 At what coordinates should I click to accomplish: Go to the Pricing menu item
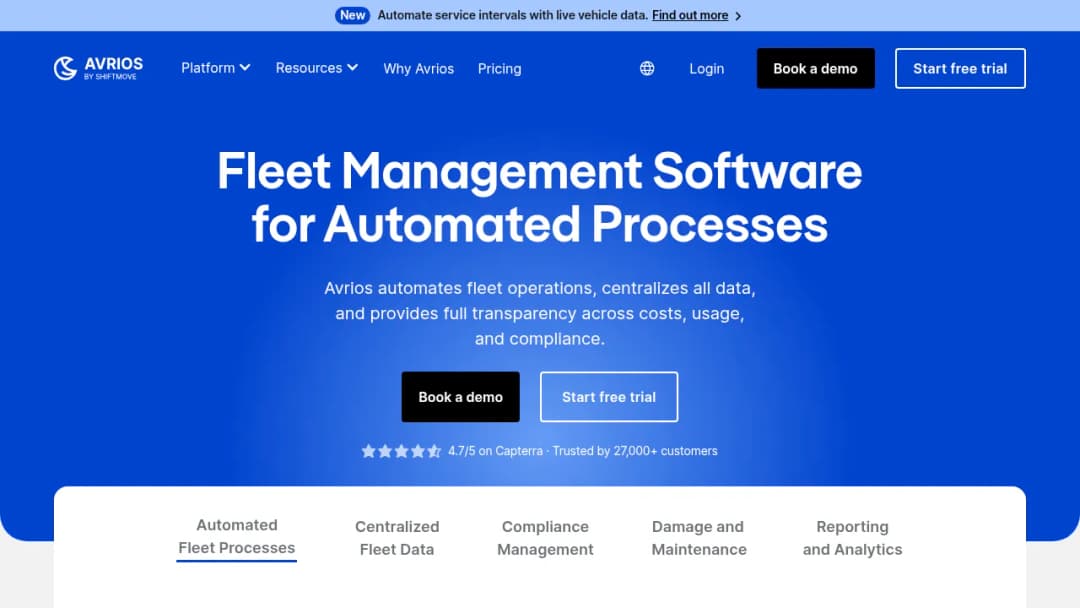tap(499, 69)
